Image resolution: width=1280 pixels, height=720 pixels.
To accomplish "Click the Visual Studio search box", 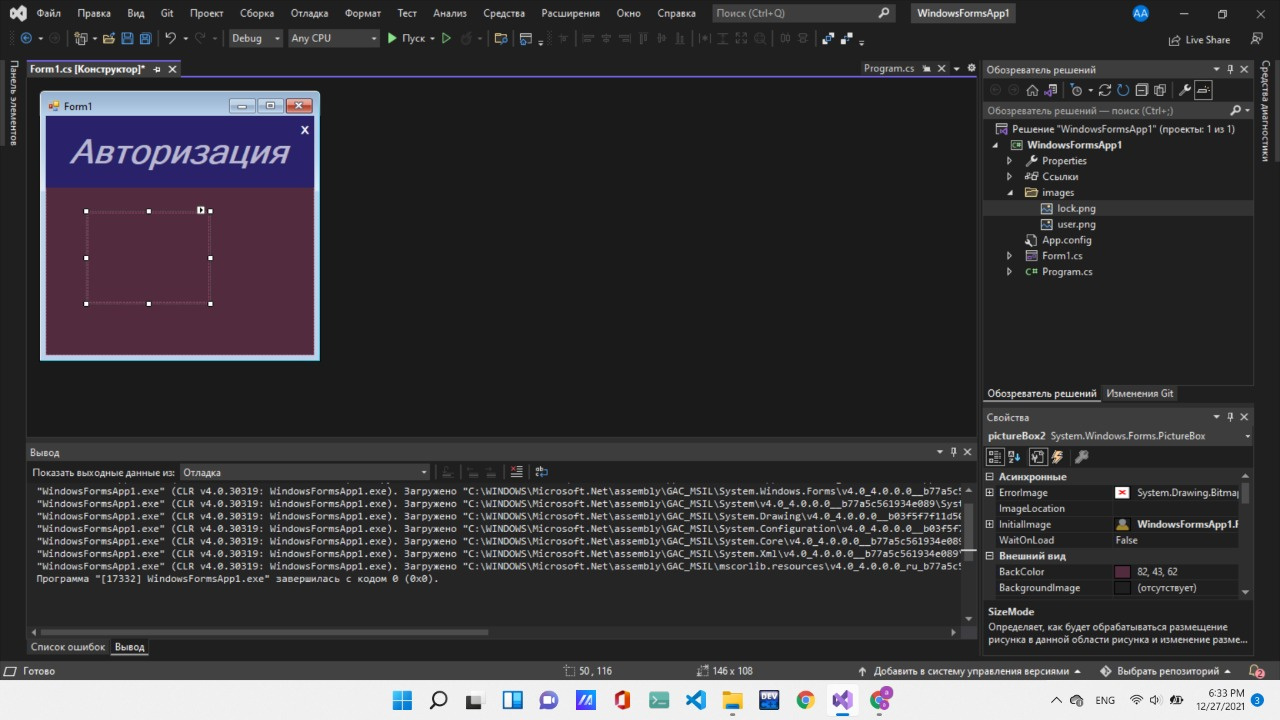I will point(803,13).
